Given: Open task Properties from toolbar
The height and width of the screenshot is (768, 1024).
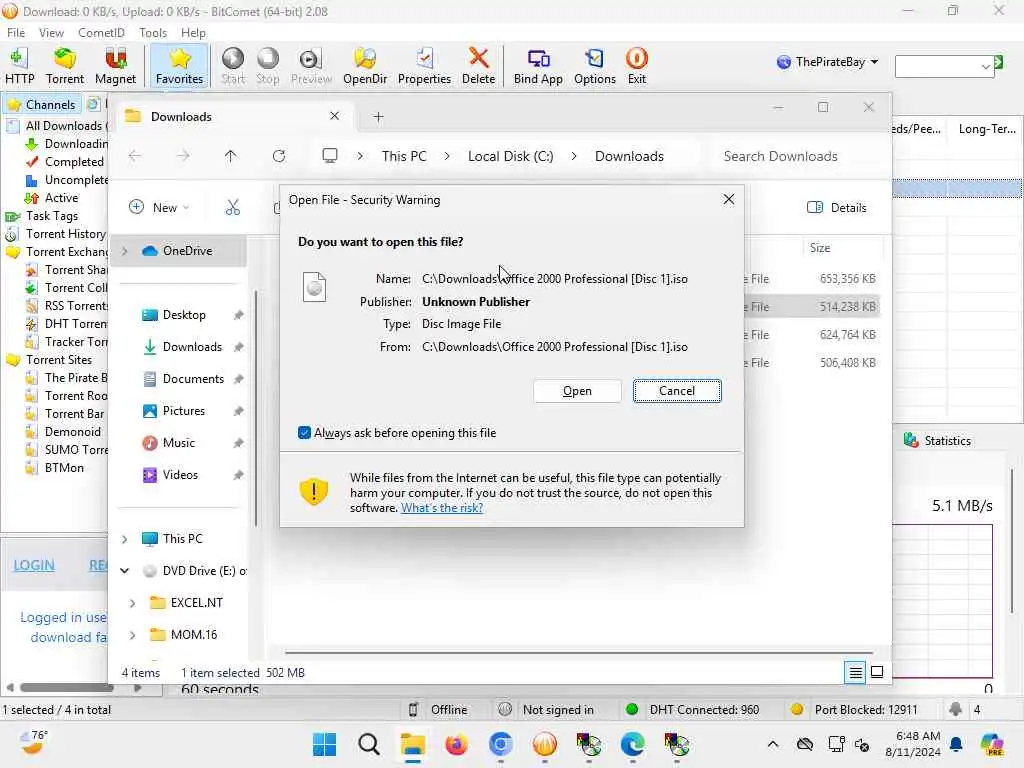Looking at the screenshot, I should click(x=424, y=65).
